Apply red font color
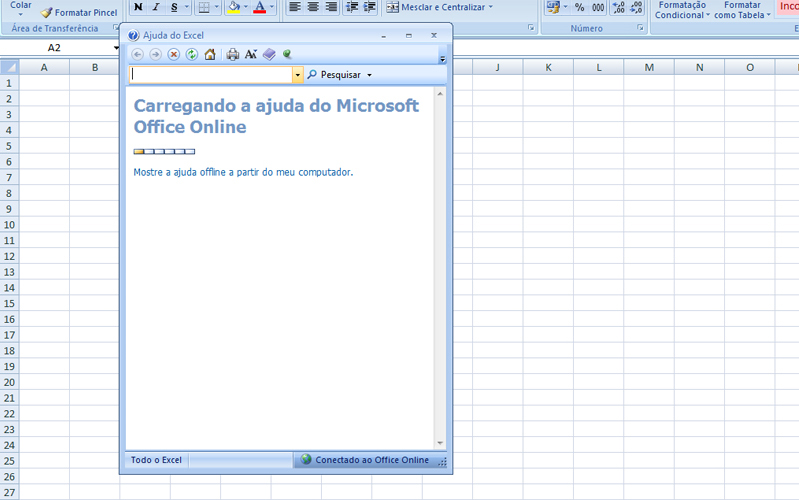Image resolution: width=799 pixels, height=500 pixels. click(259, 7)
